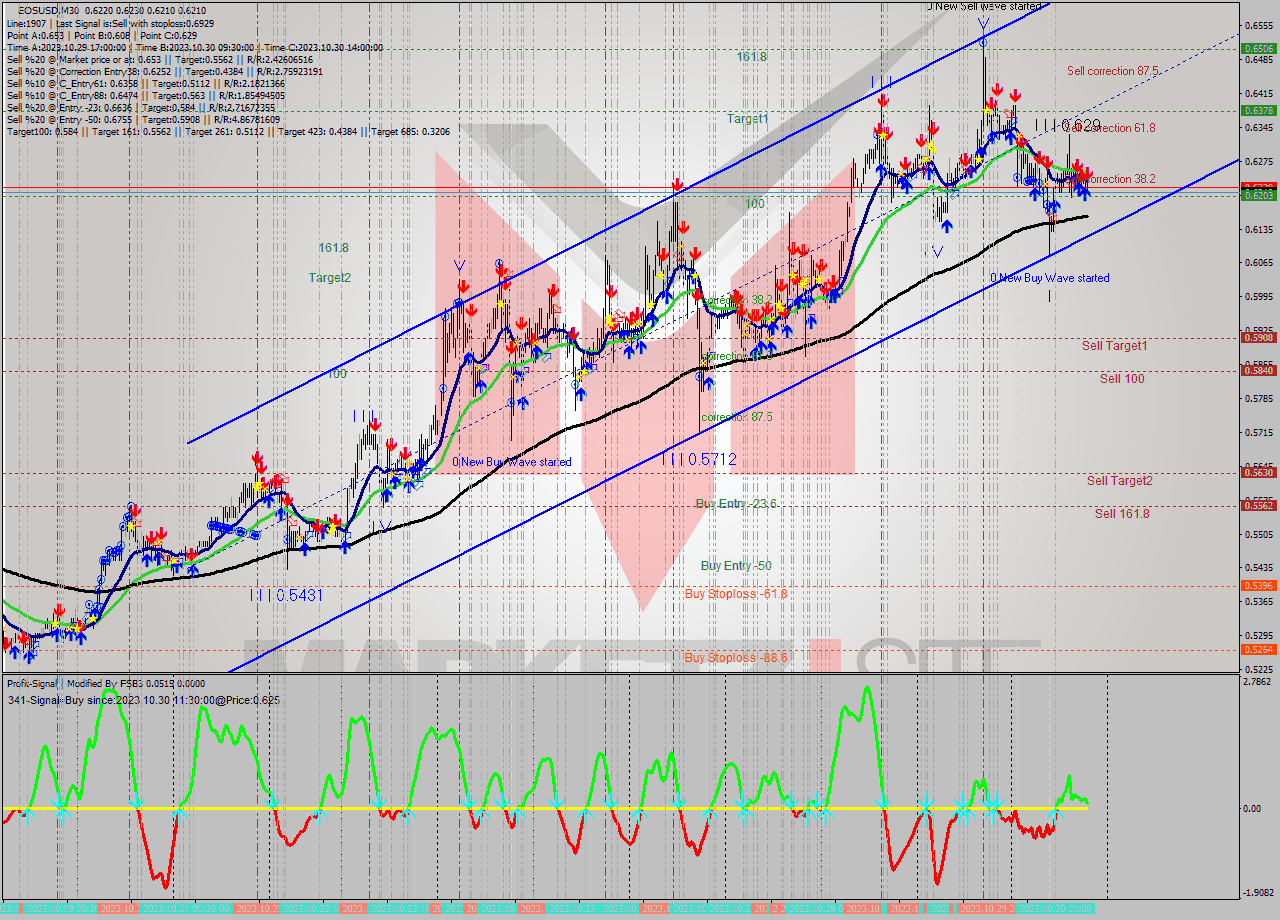Select the Buy Stoploss -61.8 label

point(735,594)
